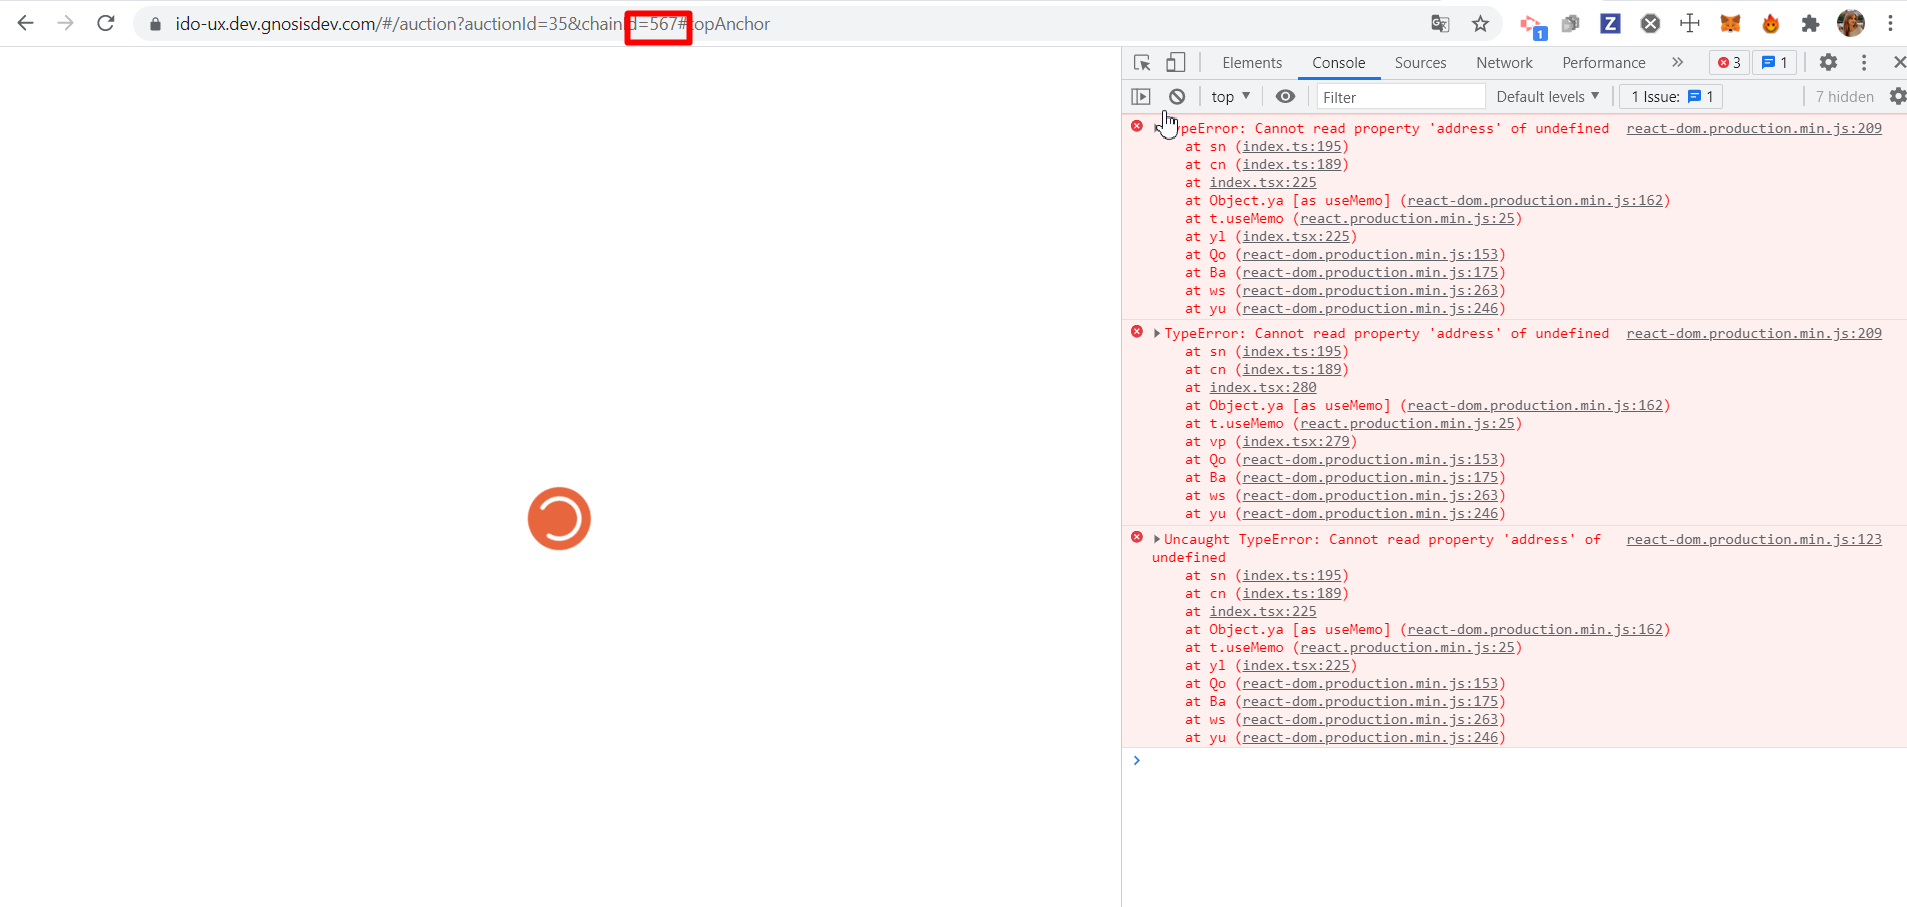Viewport: 1907px width, 907px height.
Task: Open console settings gear icon
Action: [x=1897, y=96]
